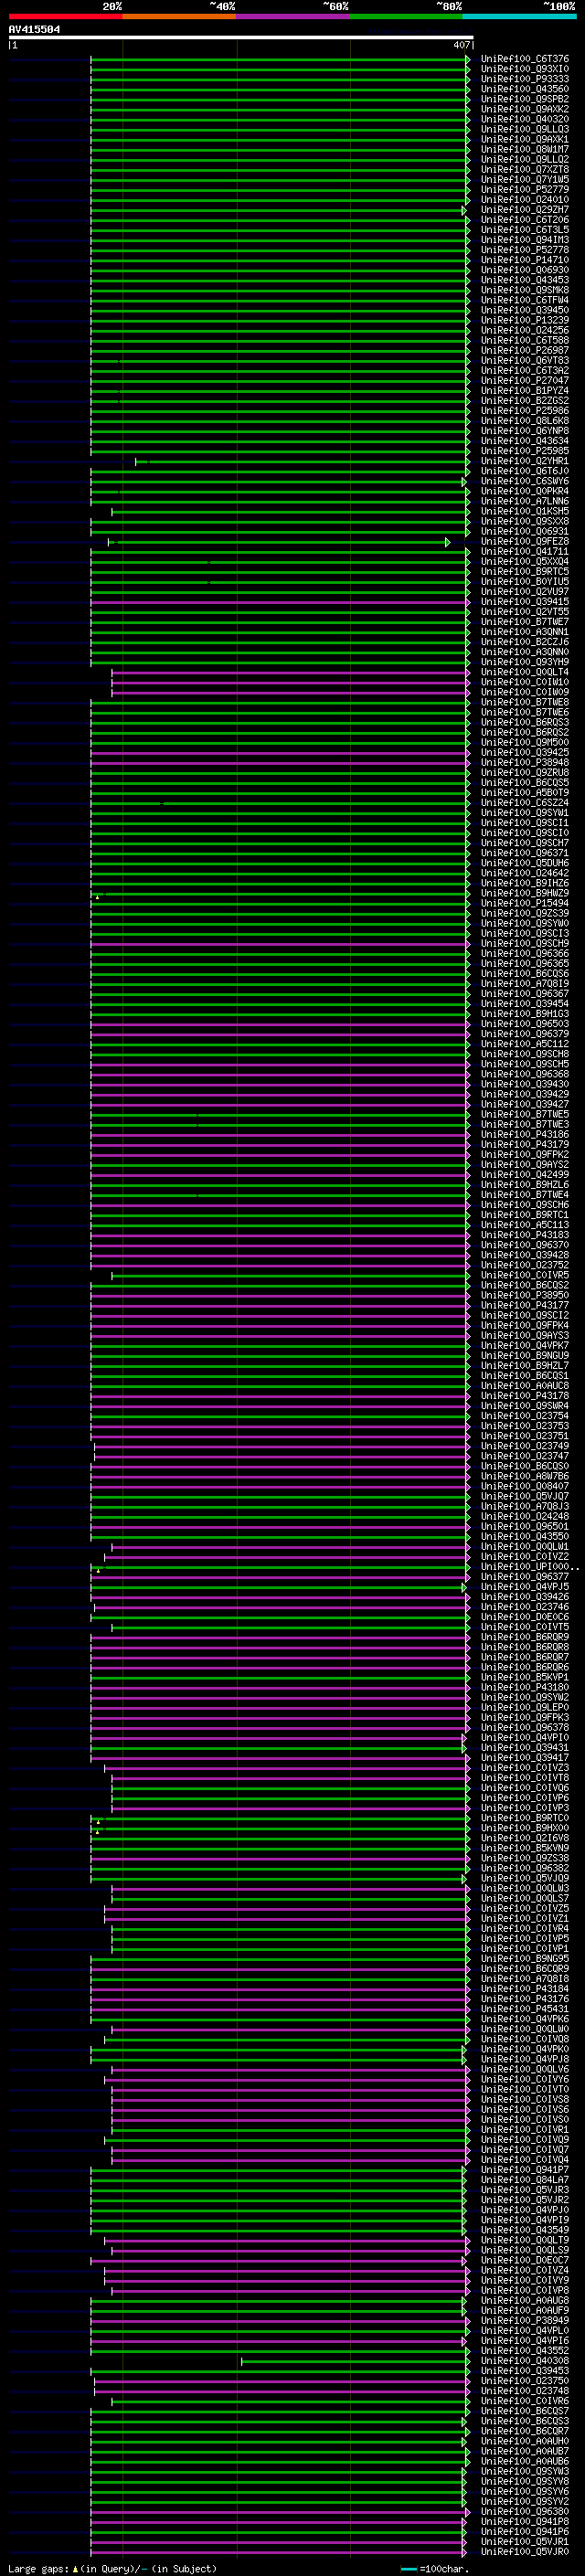This screenshot has width=585, height=2576.
Task: Click the alignment bar for UniRef100_C6T376
Action: click(x=279, y=59)
